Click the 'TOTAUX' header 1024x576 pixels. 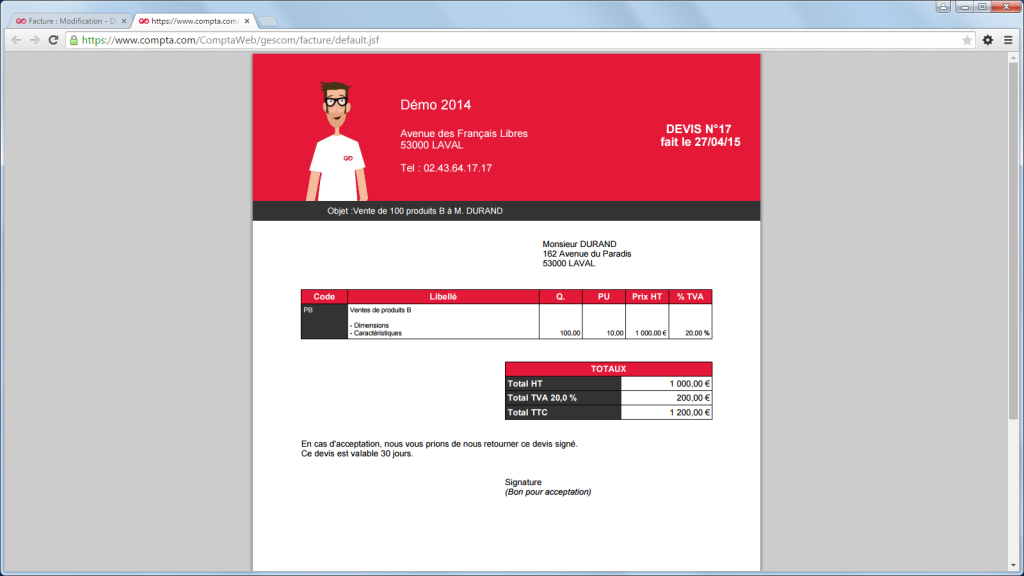[x=608, y=369]
